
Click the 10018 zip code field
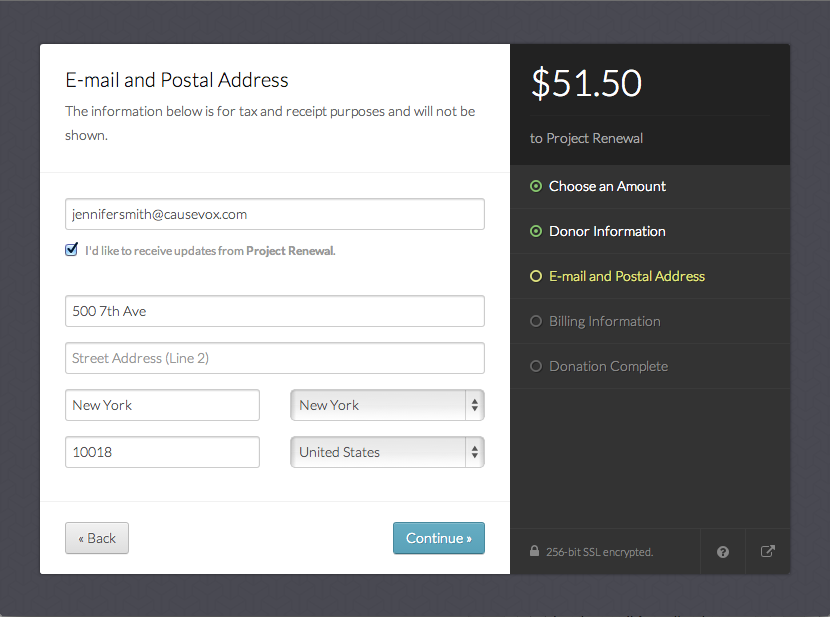pyautogui.click(x=163, y=452)
